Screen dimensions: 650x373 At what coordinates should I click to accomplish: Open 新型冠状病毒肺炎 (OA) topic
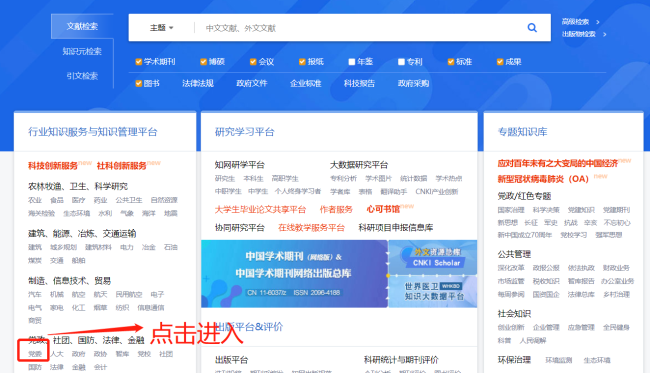[543, 179]
